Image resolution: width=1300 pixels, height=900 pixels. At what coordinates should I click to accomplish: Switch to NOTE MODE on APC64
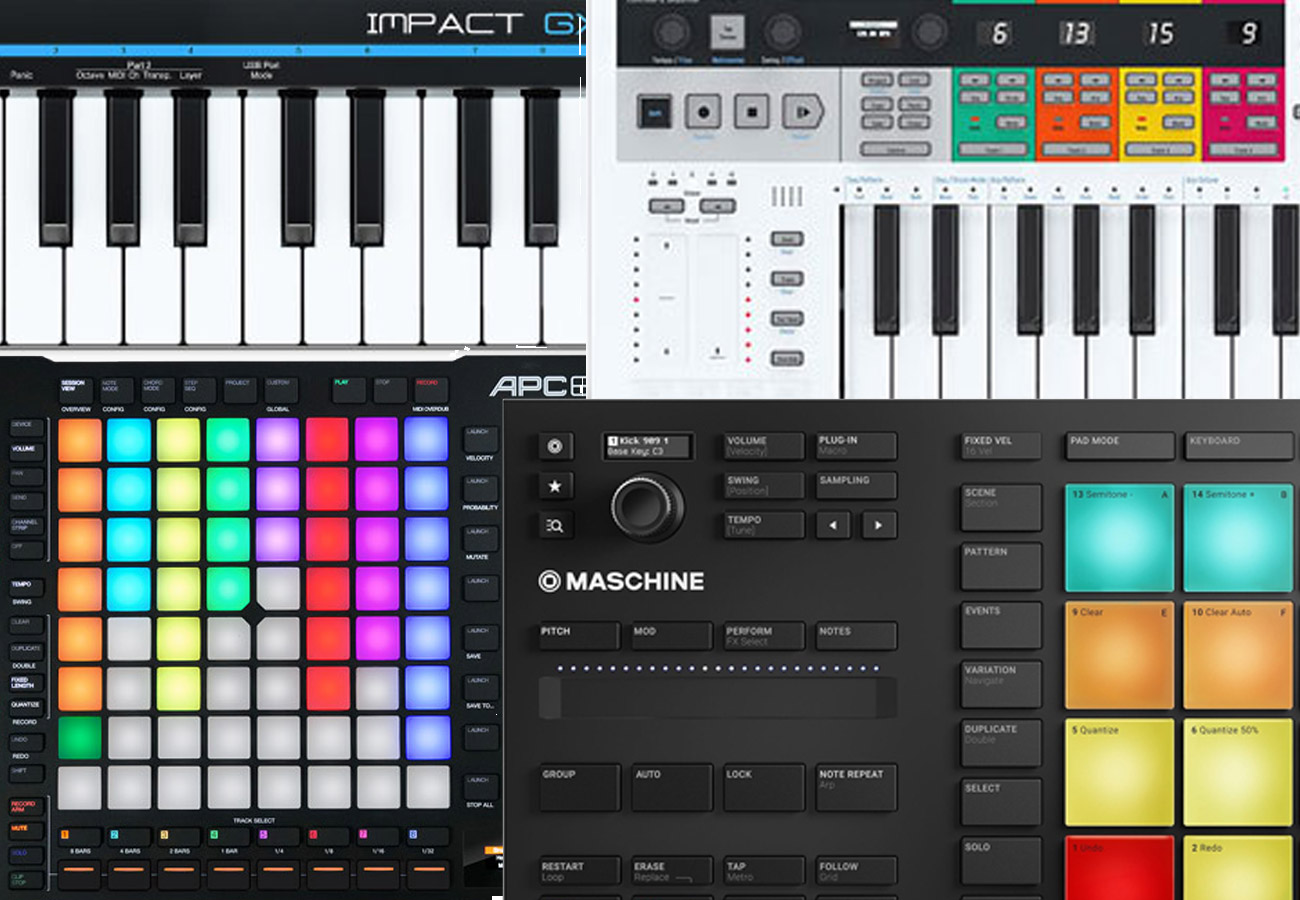coord(116,389)
